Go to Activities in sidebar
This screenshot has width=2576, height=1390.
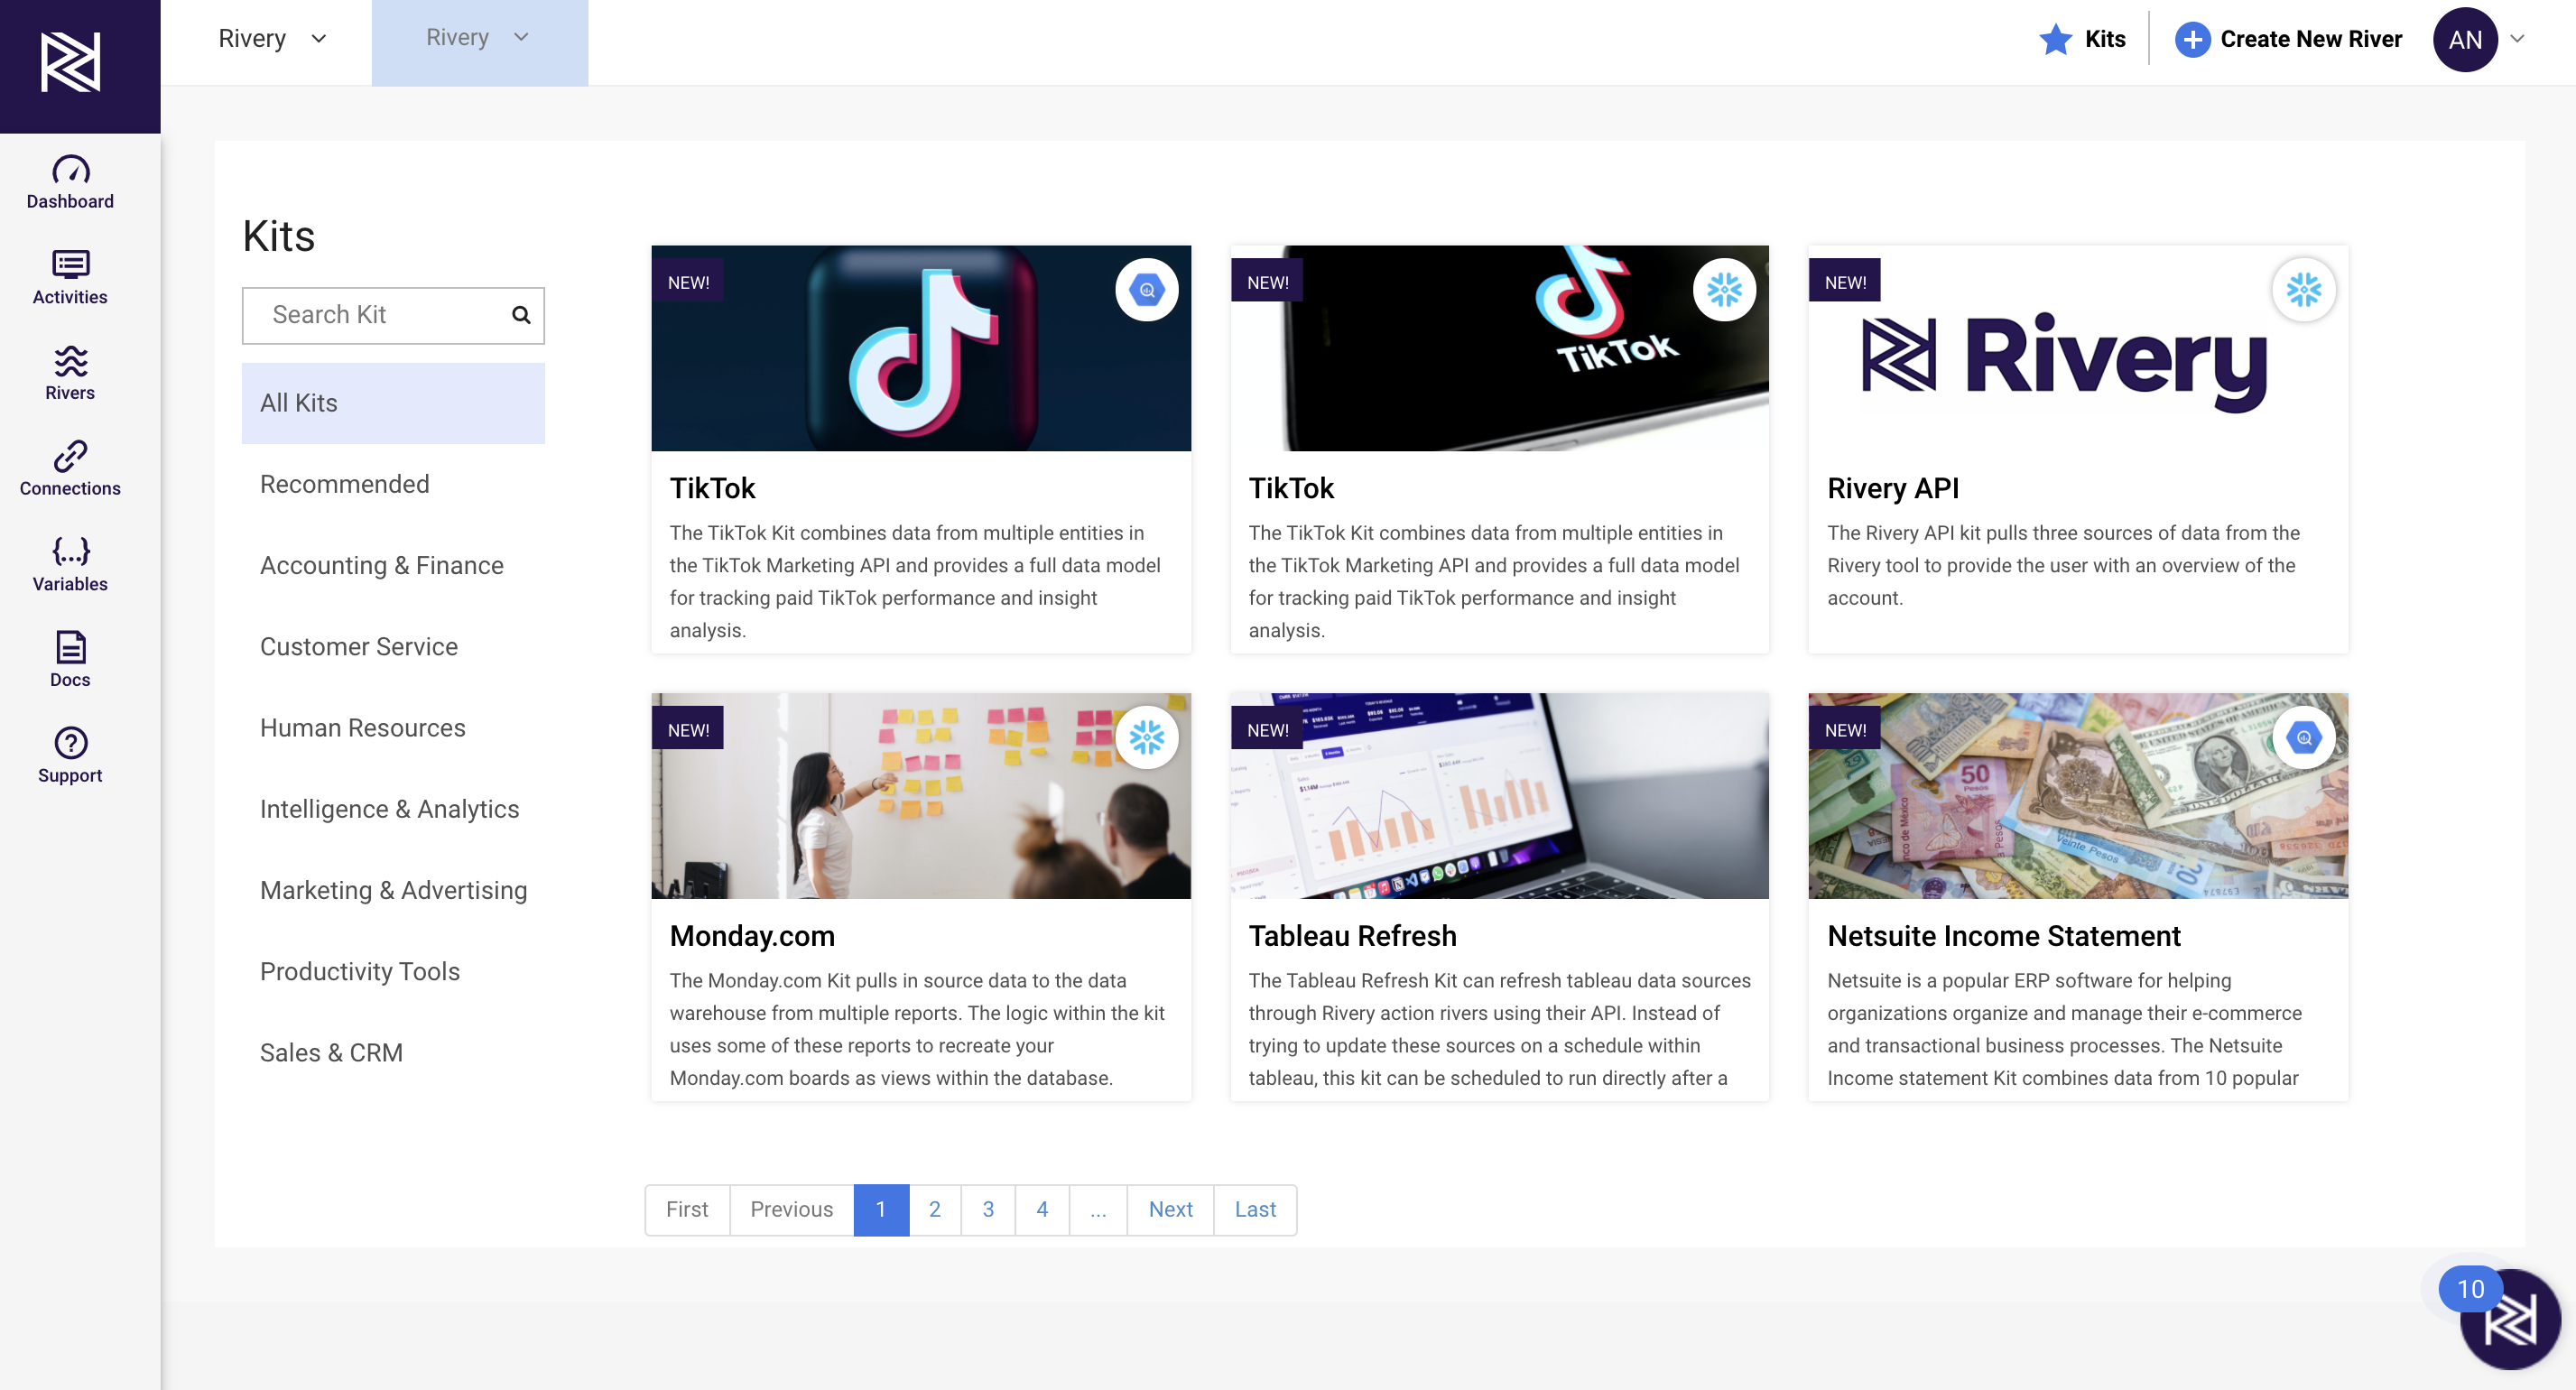(70, 265)
